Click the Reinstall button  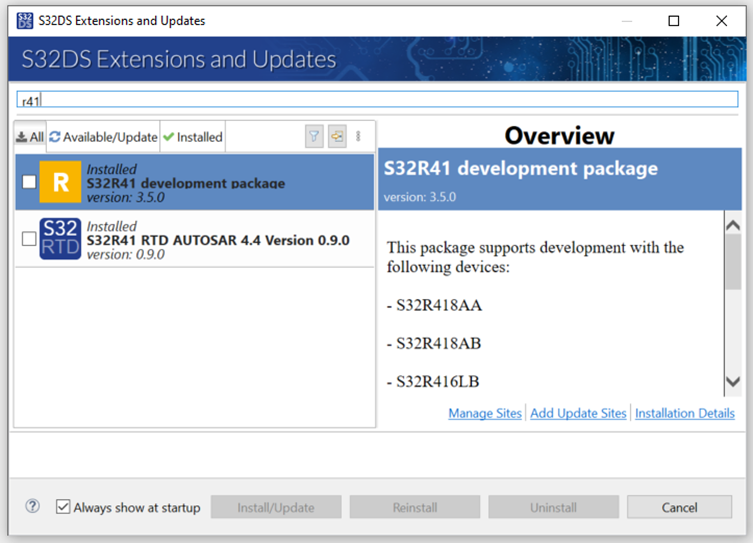(415, 507)
